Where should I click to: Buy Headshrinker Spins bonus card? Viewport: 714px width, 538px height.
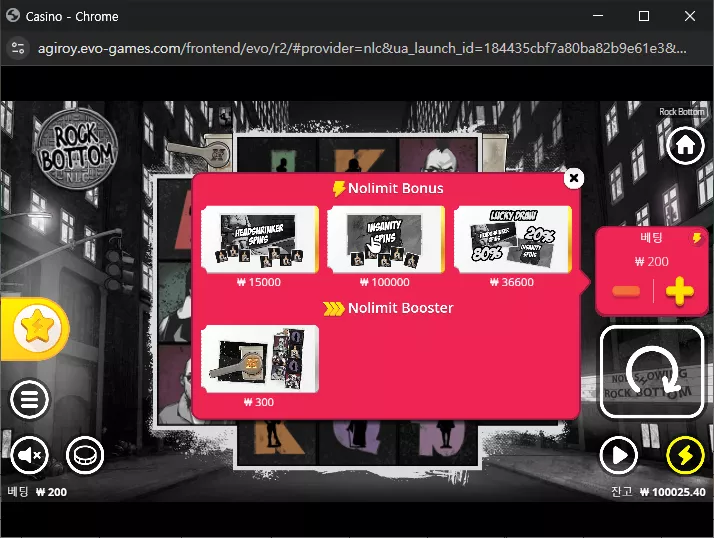tap(260, 239)
